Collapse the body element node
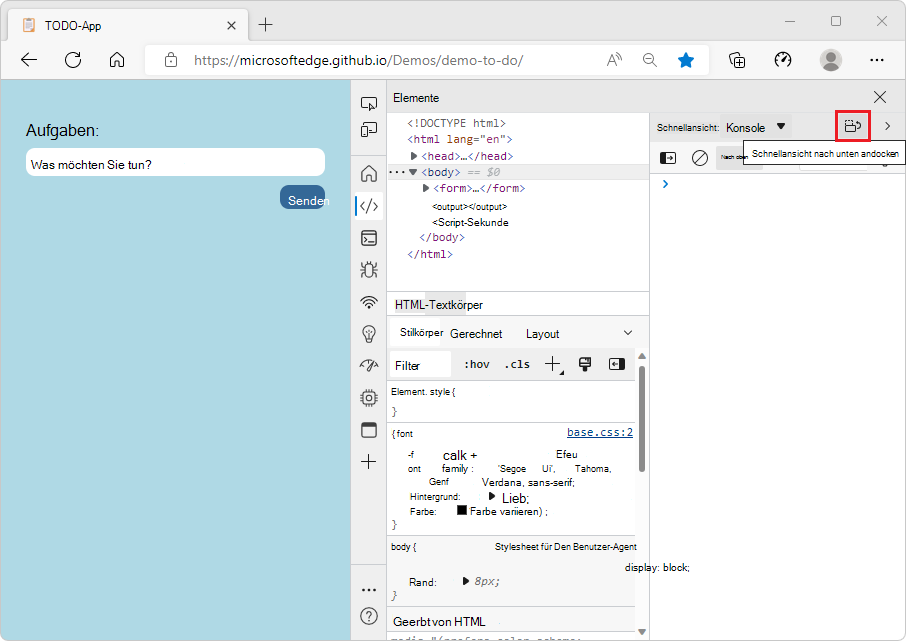This screenshot has width=906, height=641. click(x=413, y=172)
